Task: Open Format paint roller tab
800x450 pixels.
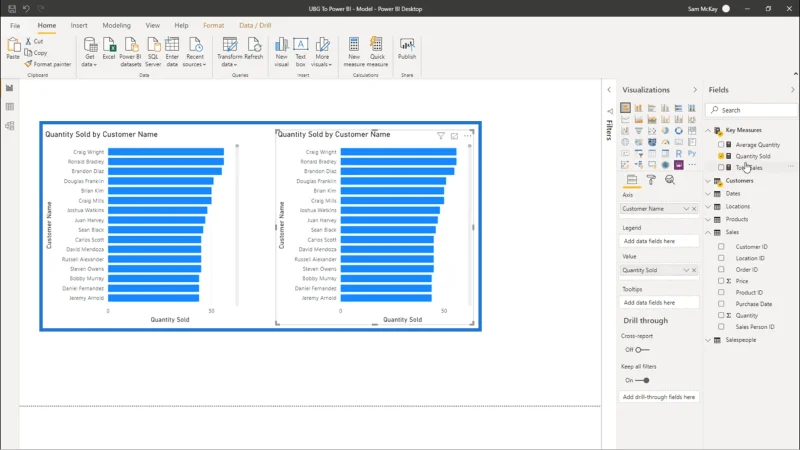Action: tap(651, 180)
